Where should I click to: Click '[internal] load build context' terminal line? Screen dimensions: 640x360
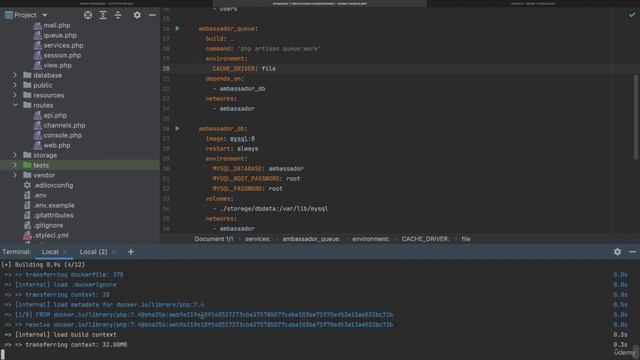click(x=65, y=335)
